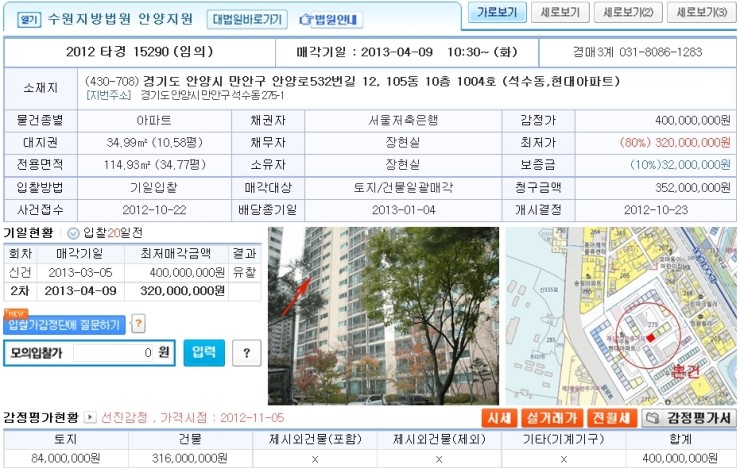Screen dimensions: 740x472
Task: Click the orange 전월세 button
Action: pyautogui.click(x=611, y=418)
